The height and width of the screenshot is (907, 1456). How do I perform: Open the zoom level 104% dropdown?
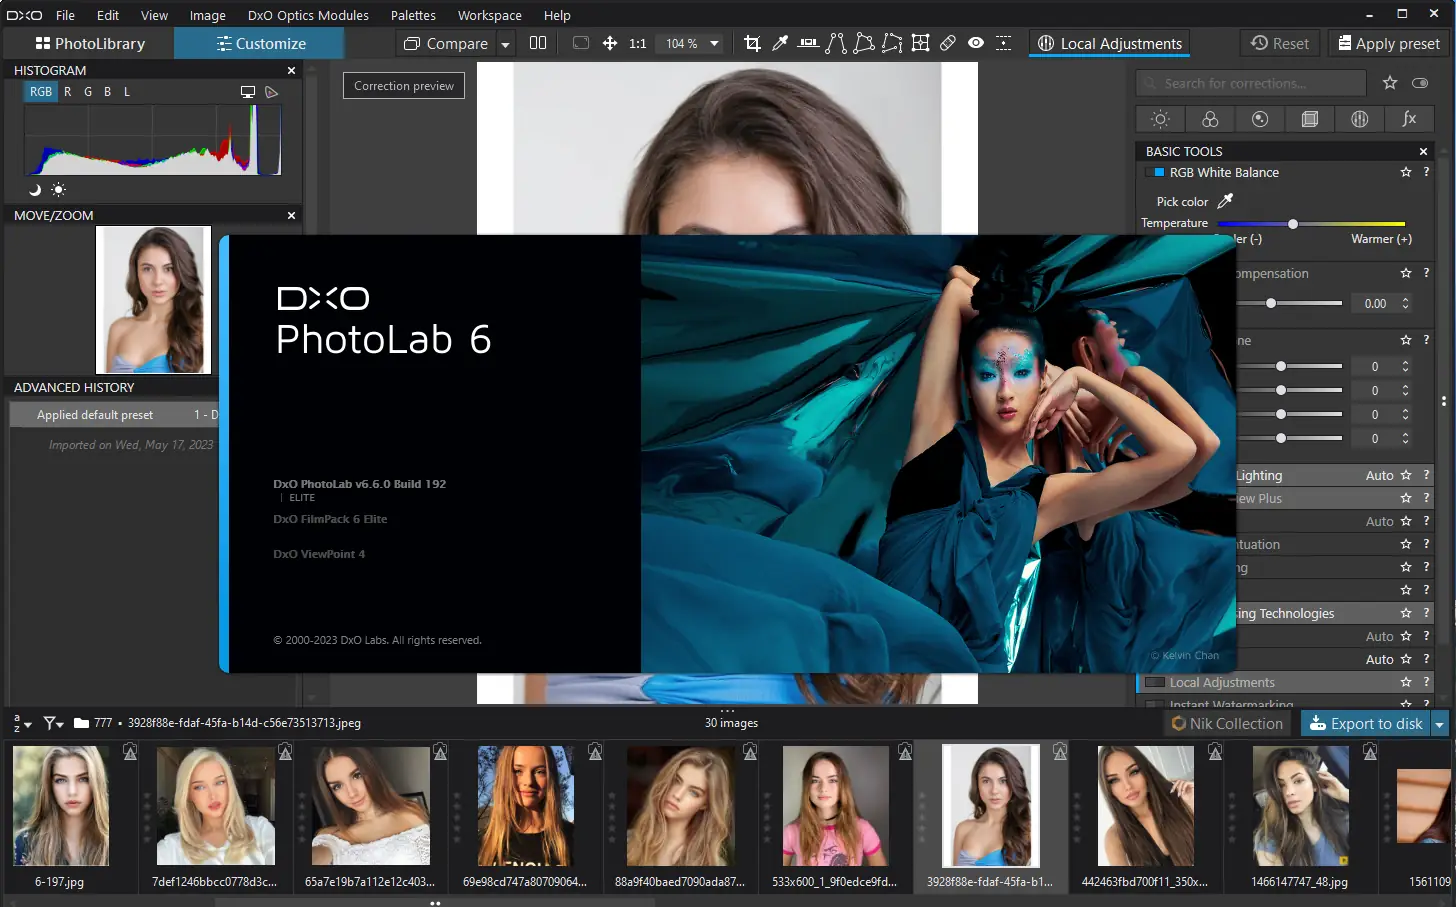pos(714,44)
